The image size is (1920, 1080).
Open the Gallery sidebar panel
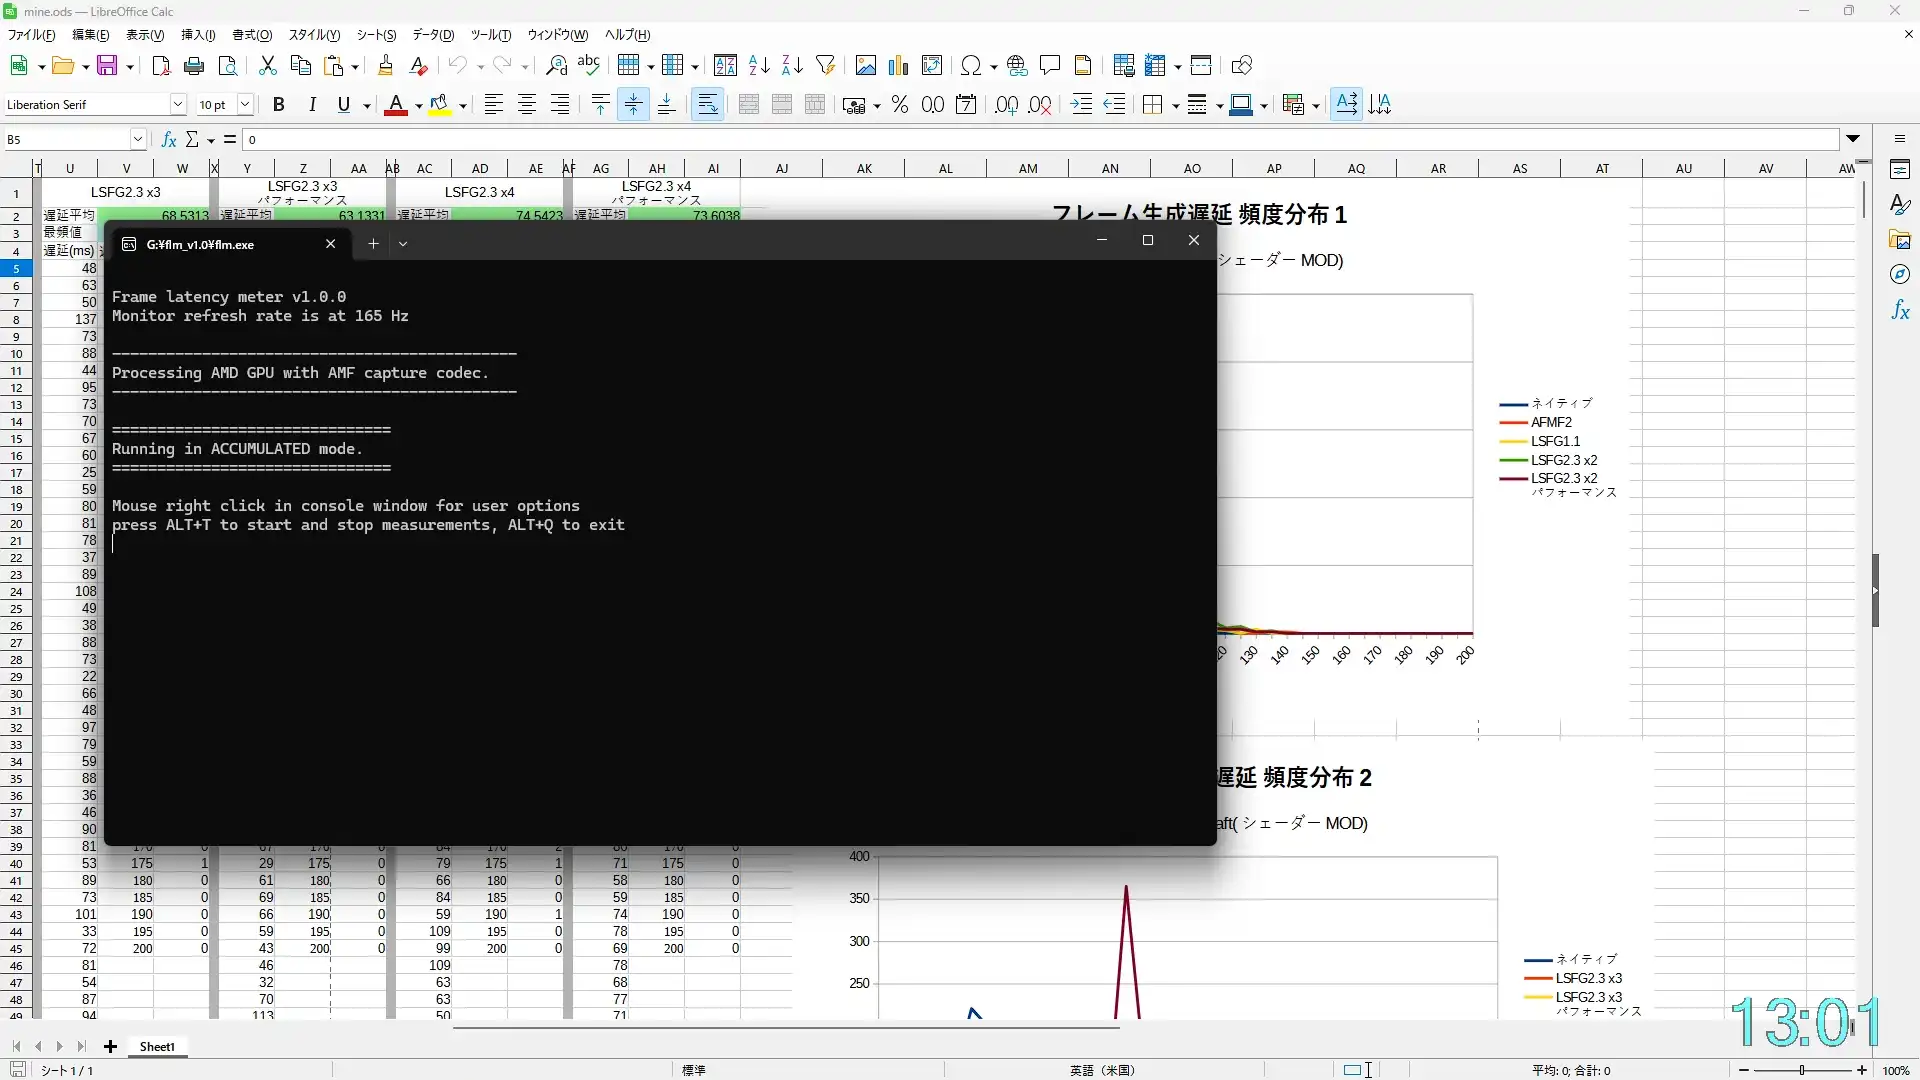click(1901, 239)
